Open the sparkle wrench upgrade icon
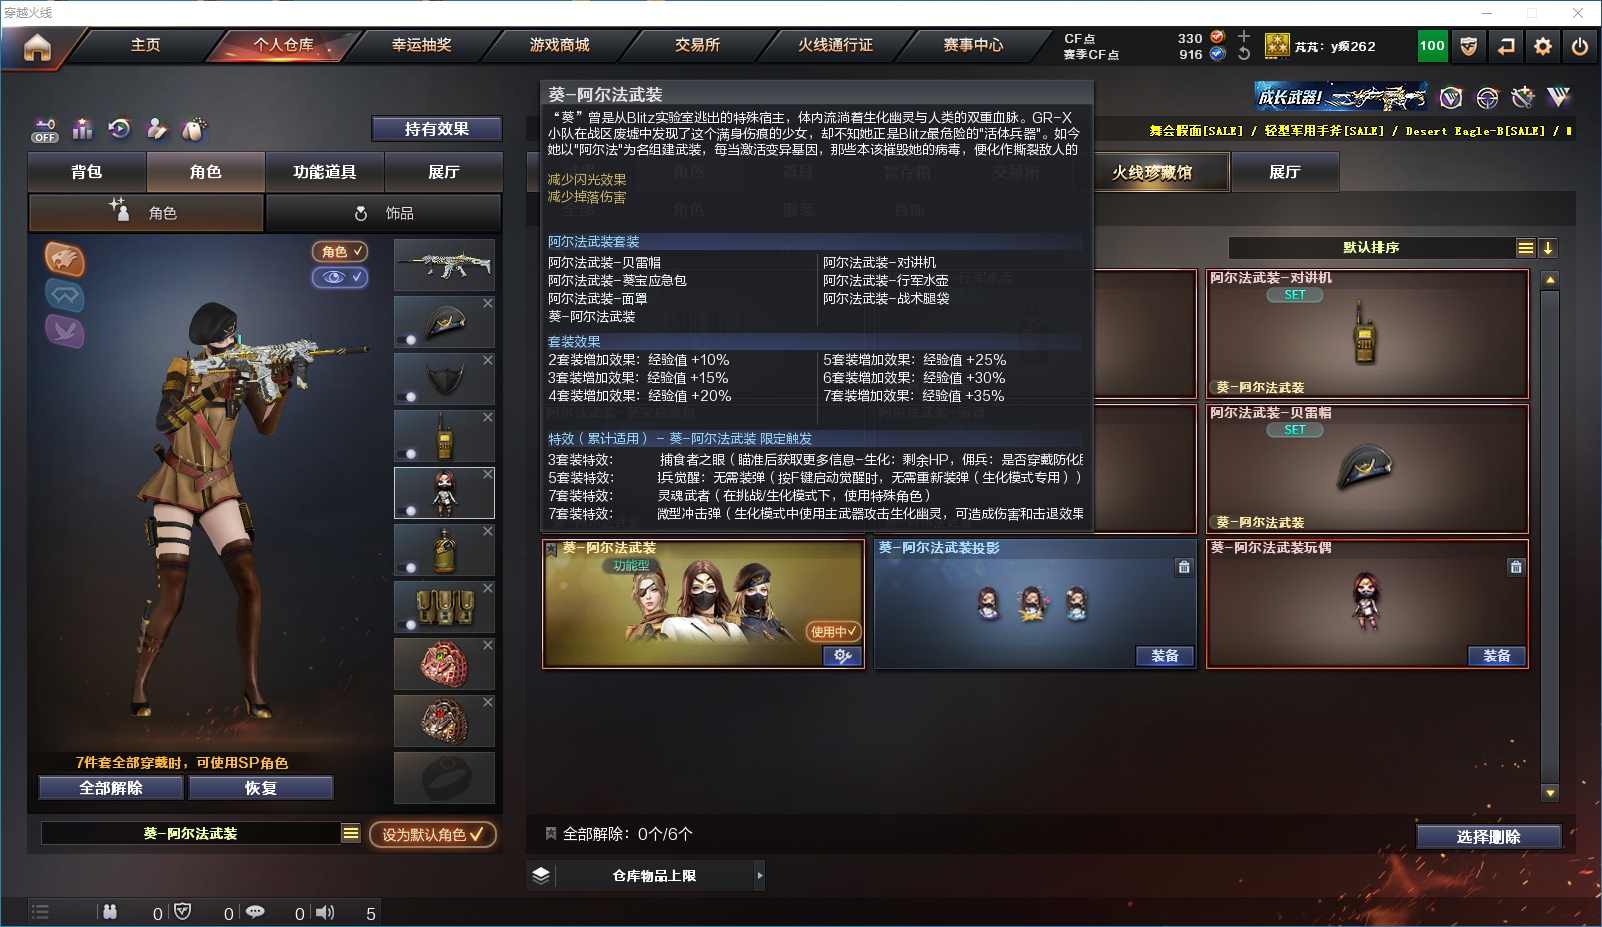This screenshot has width=1602, height=927. point(1523,97)
